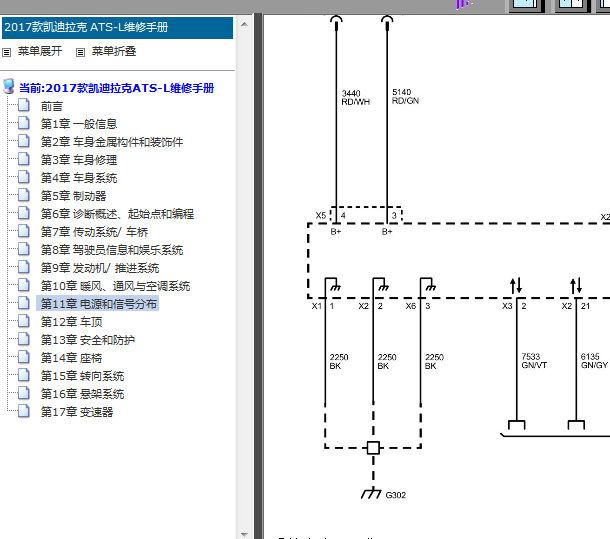Open 第13章 安全和防护
The image size is (610, 539).
point(88,340)
